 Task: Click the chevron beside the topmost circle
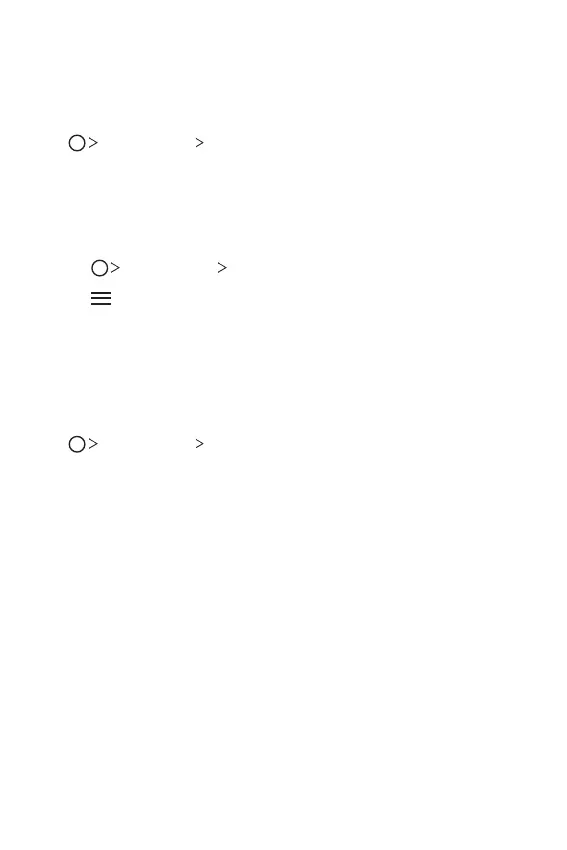click(93, 143)
